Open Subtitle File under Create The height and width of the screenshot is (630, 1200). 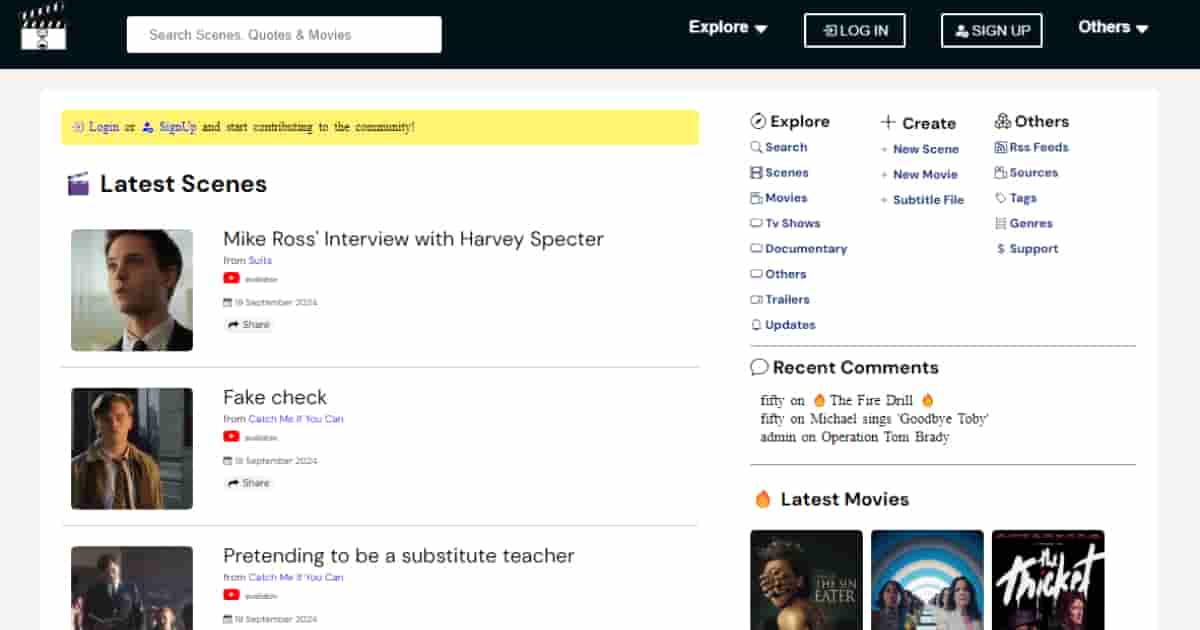[x=928, y=200]
